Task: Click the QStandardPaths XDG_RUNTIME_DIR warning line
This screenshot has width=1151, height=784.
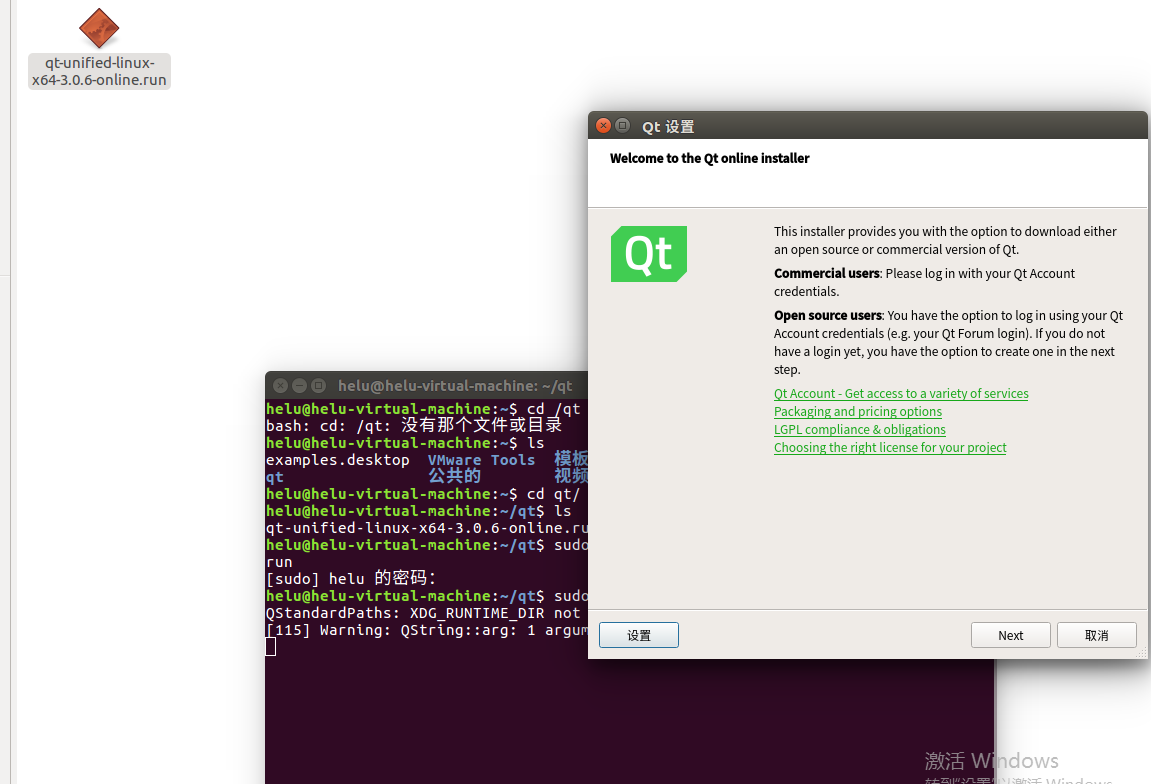Action: point(426,613)
